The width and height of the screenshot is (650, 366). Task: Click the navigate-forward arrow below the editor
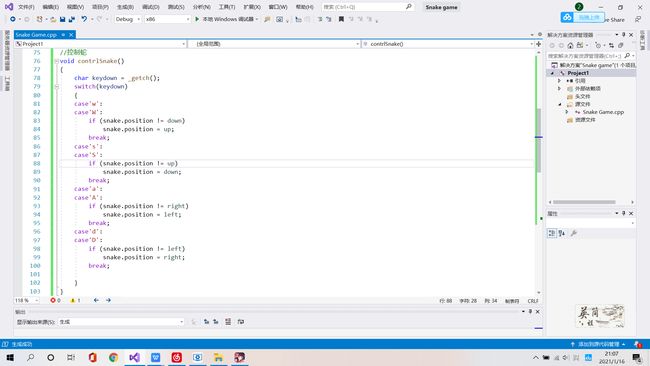tap(108, 300)
